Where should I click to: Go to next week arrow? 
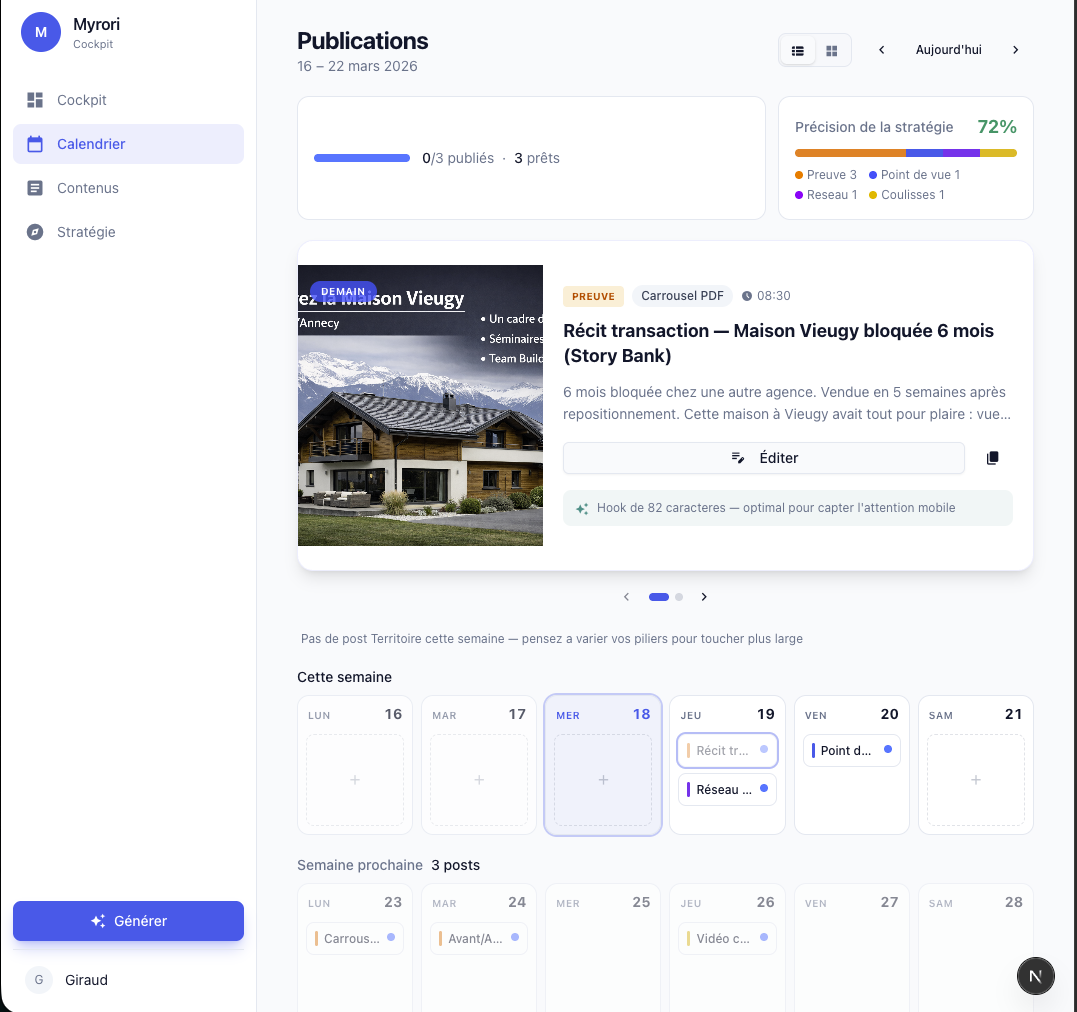pos(1015,50)
